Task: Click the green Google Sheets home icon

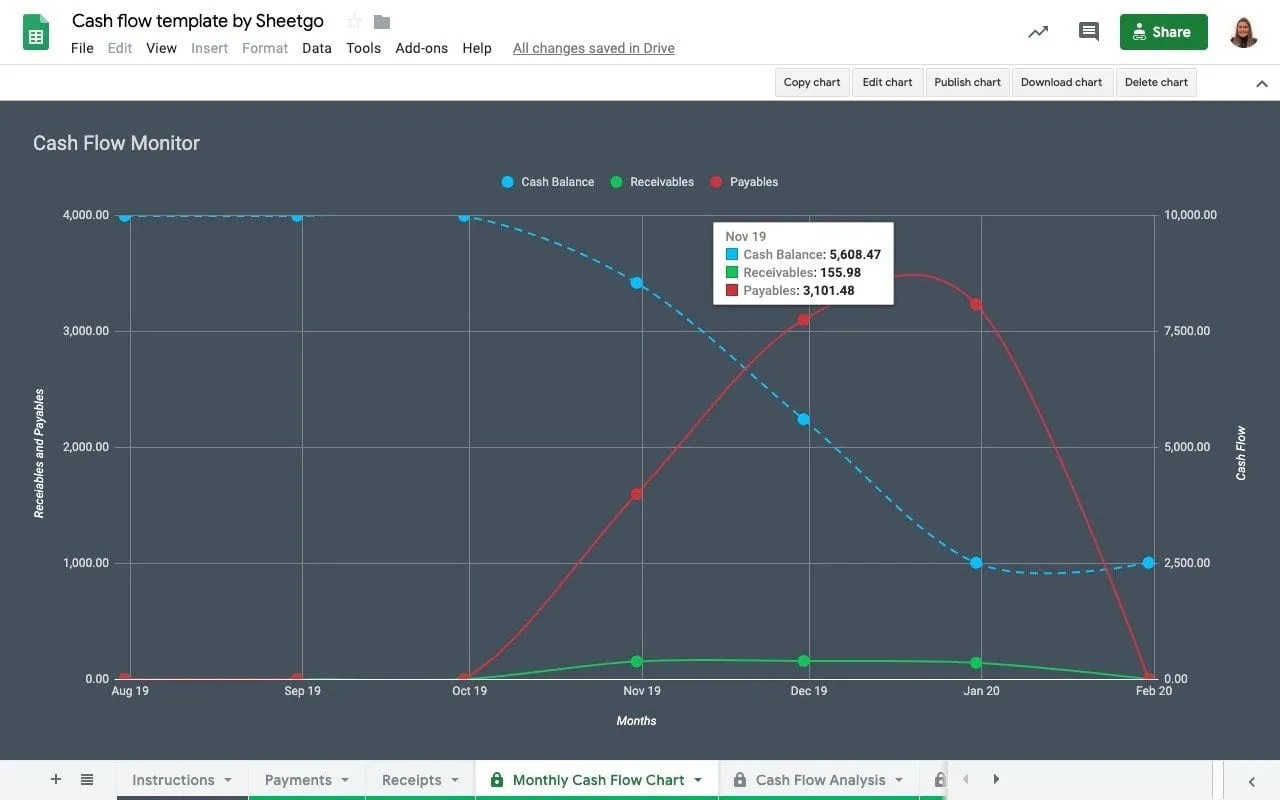Action: coord(35,31)
